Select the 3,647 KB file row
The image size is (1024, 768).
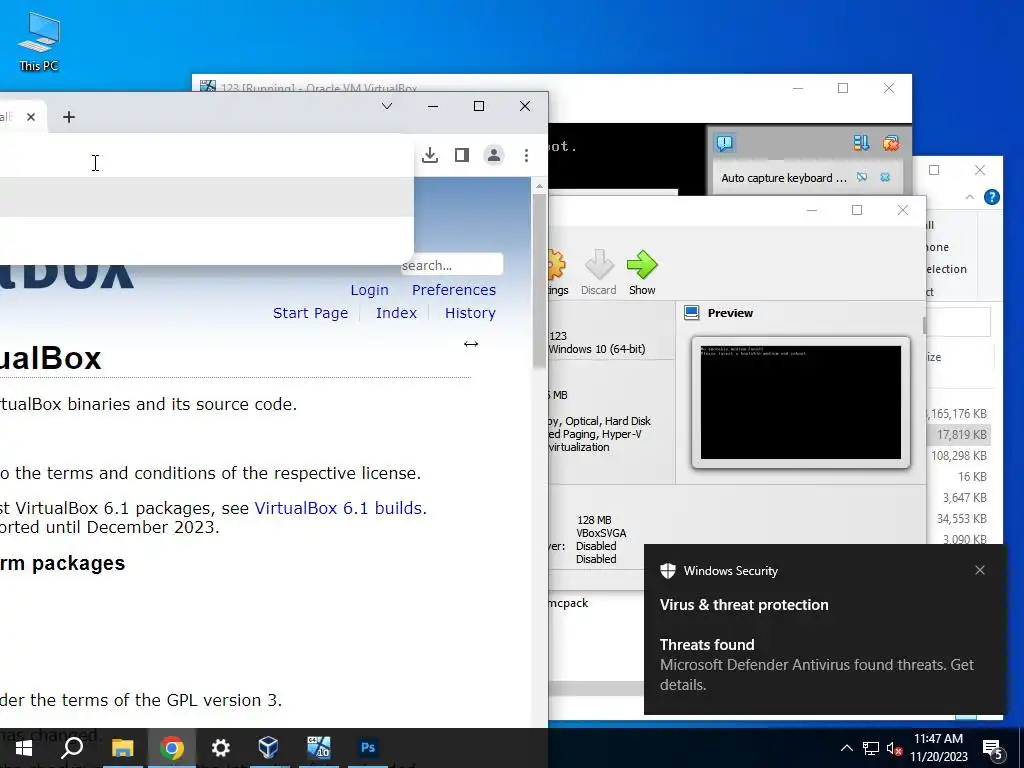959,498
